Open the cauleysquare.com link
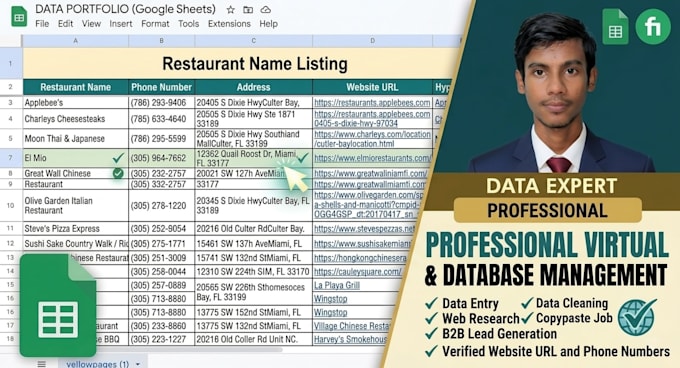 click(358, 272)
